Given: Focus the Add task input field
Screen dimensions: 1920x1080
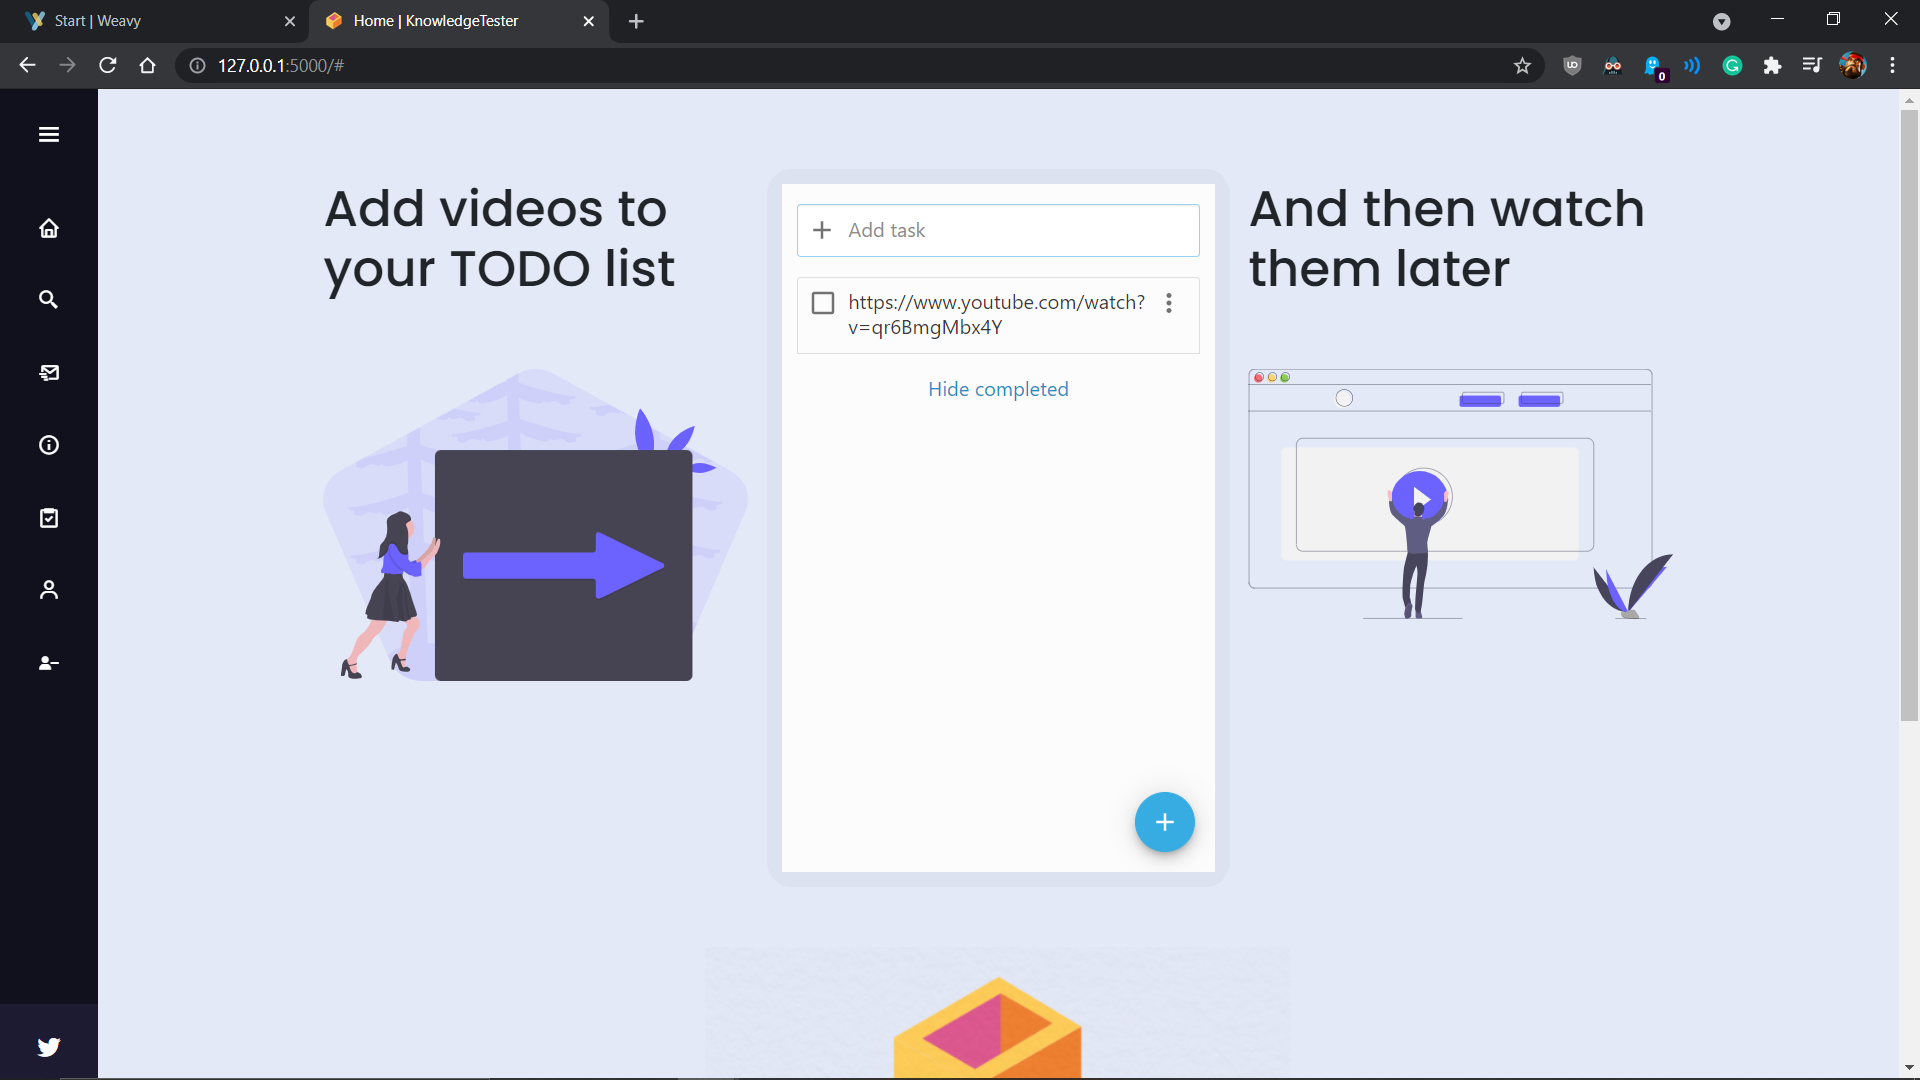Looking at the screenshot, I should [x=1010, y=230].
